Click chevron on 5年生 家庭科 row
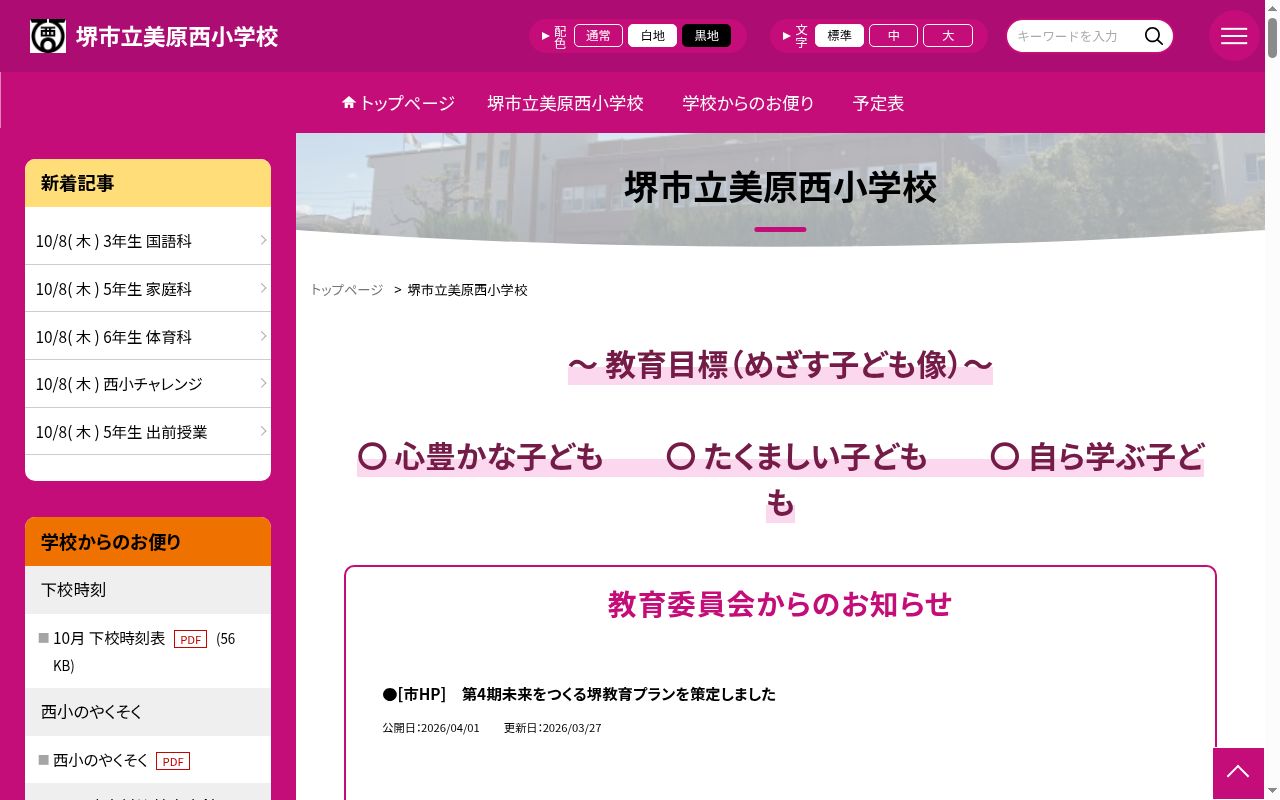1280x800 pixels. coord(263,288)
